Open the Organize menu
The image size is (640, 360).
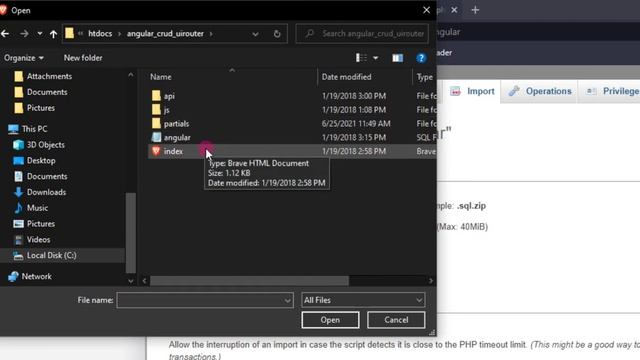pyautogui.click(x=24, y=58)
